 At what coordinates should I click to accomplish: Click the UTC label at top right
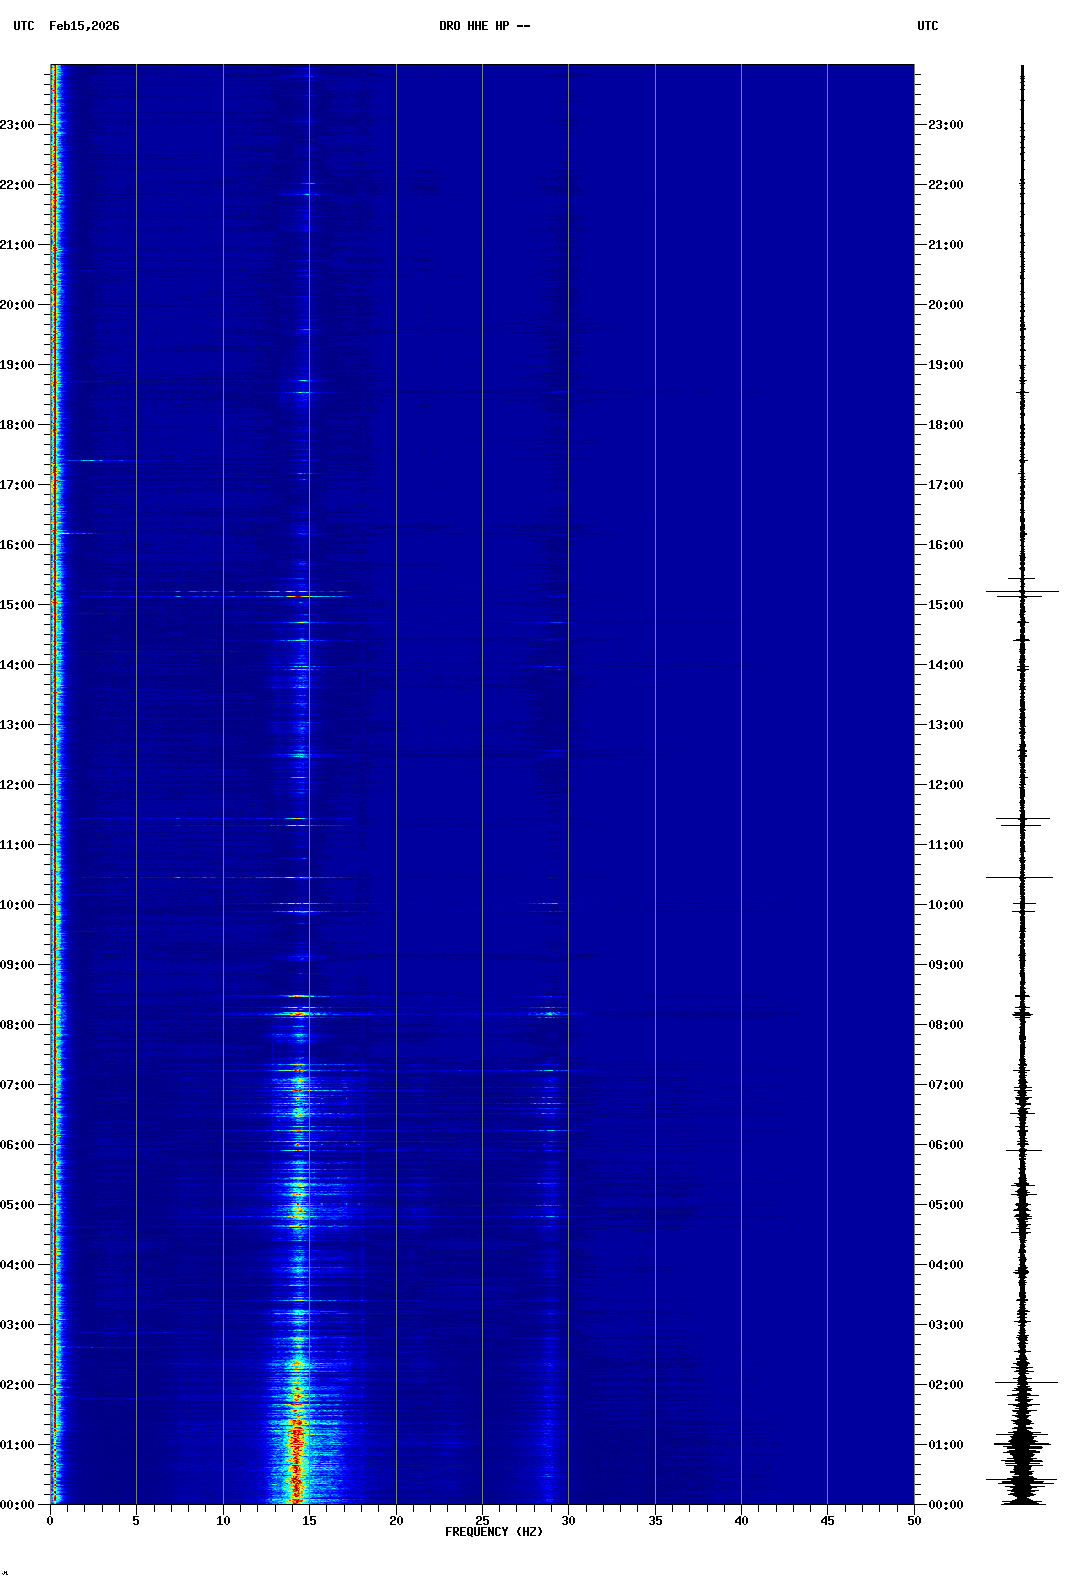pyautogui.click(x=927, y=26)
